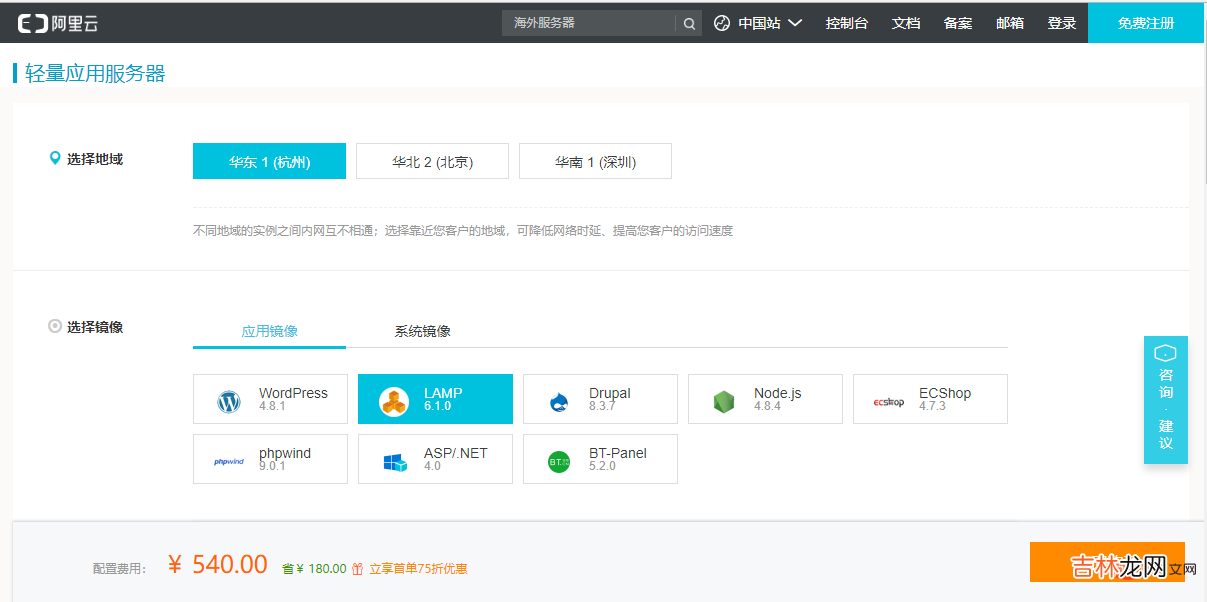Select the Node.js image icon
This screenshot has width=1207, height=602.
pos(724,402)
